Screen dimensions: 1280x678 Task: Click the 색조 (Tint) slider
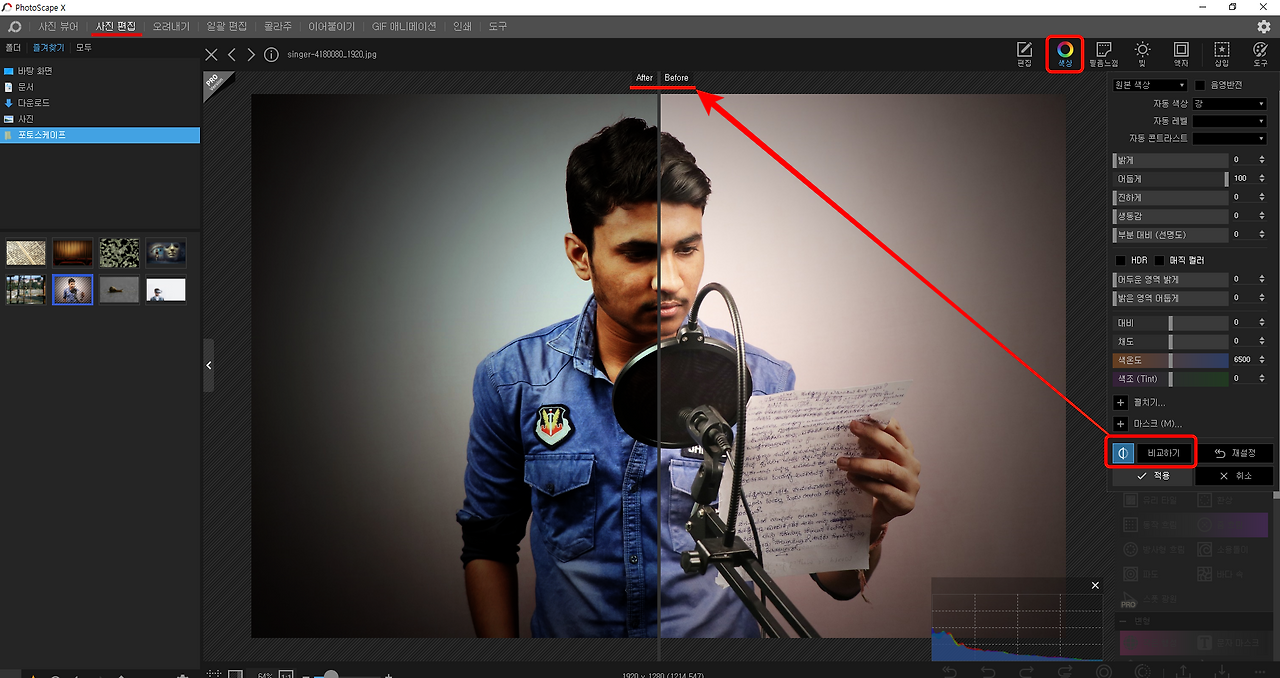[1170, 378]
